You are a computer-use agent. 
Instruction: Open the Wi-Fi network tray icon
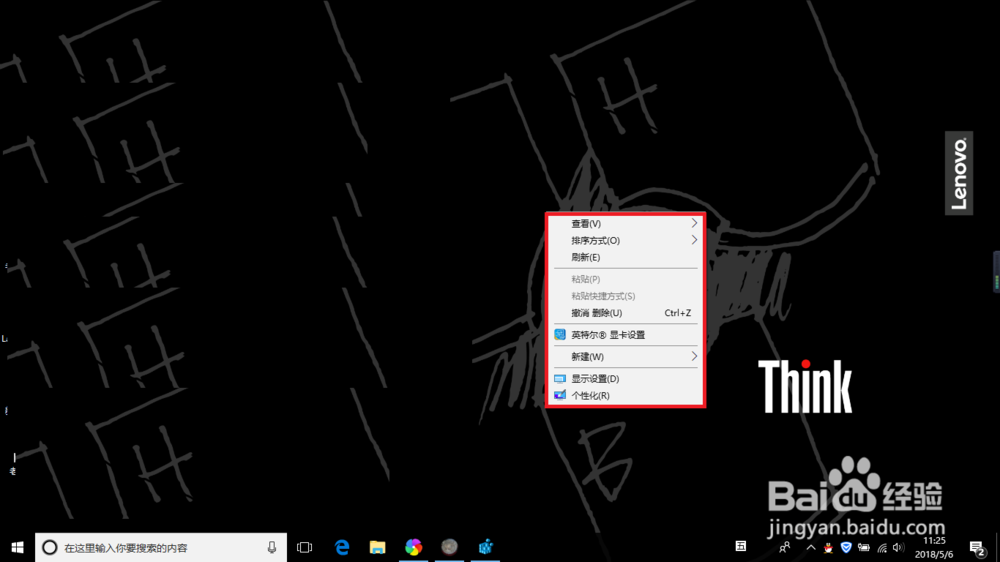point(882,547)
